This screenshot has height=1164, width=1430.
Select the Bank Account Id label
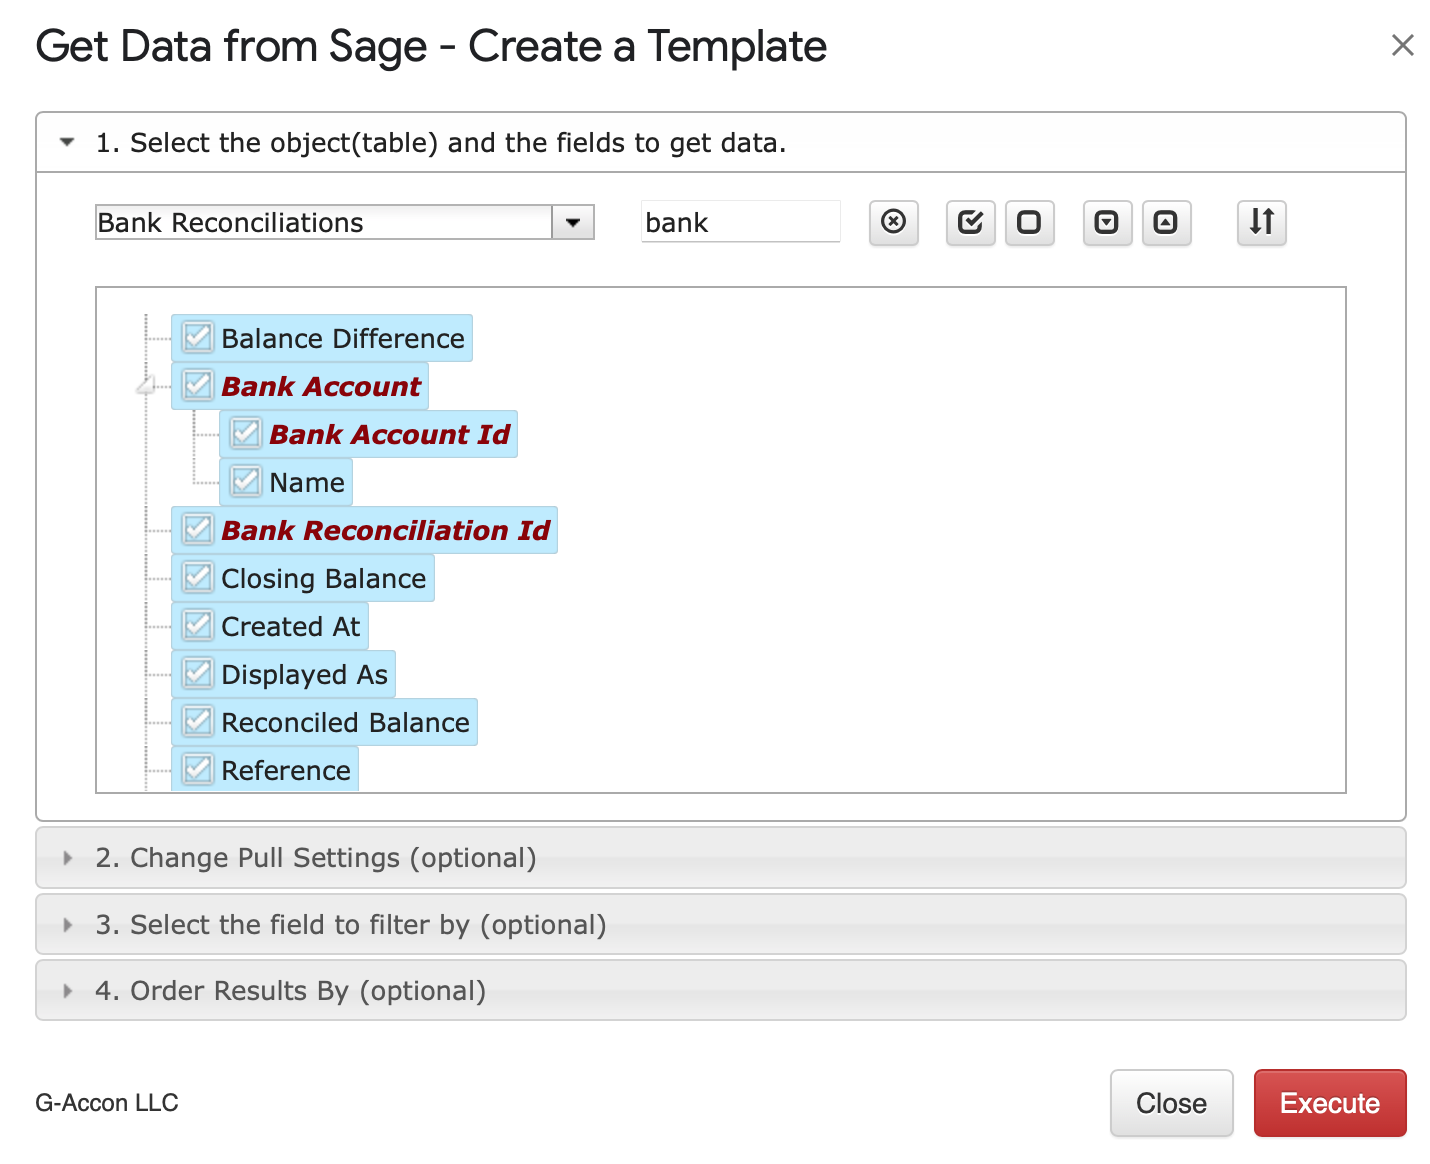(390, 434)
